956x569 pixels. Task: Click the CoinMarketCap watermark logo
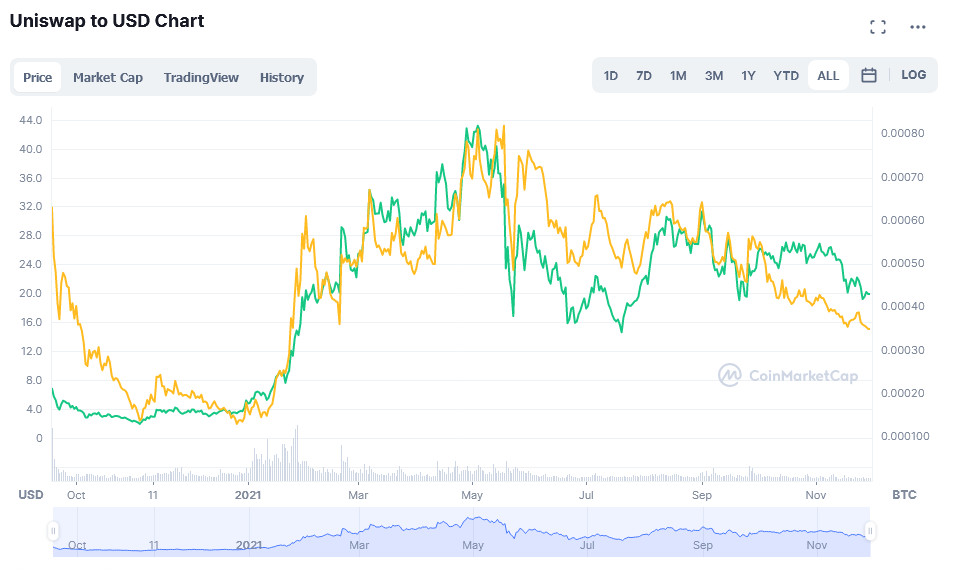coord(788,375)
